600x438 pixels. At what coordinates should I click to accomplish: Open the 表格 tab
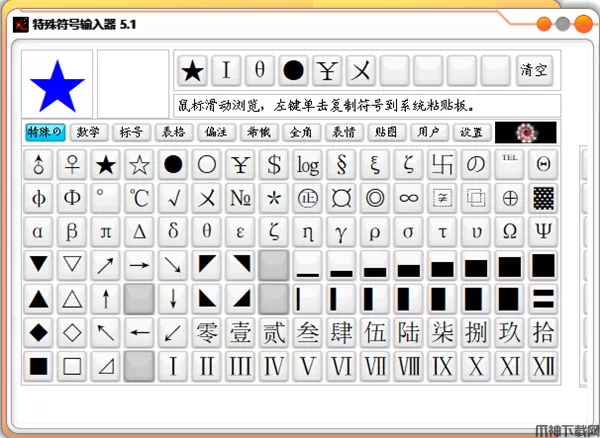click(x=173, y=132)
